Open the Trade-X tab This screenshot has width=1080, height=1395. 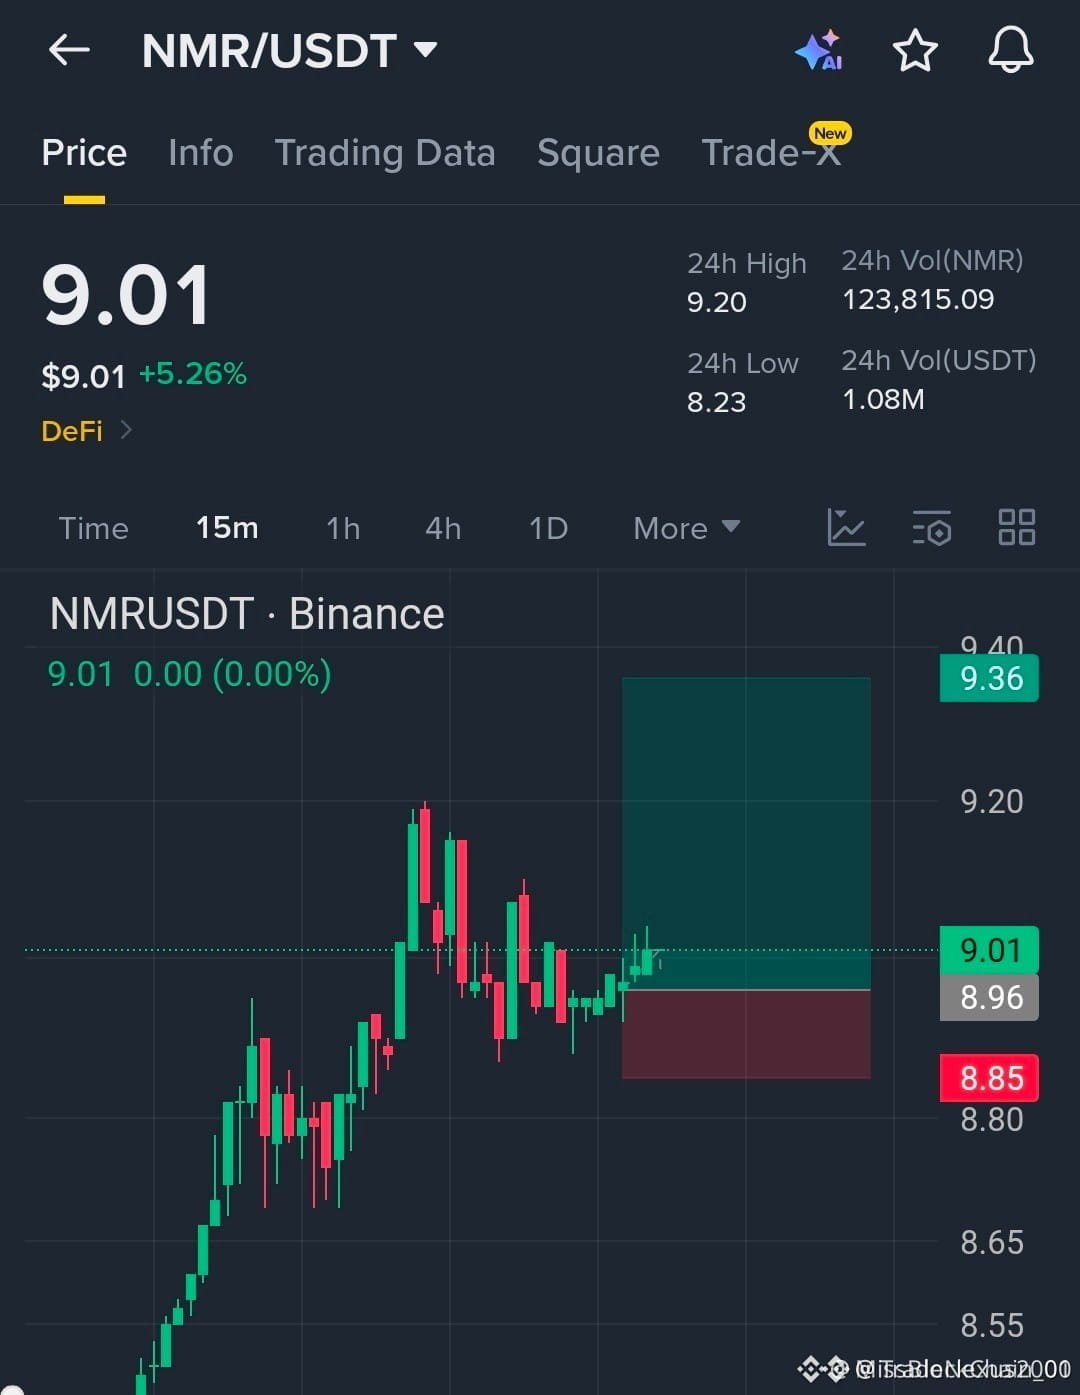click(x=771, y=153)
